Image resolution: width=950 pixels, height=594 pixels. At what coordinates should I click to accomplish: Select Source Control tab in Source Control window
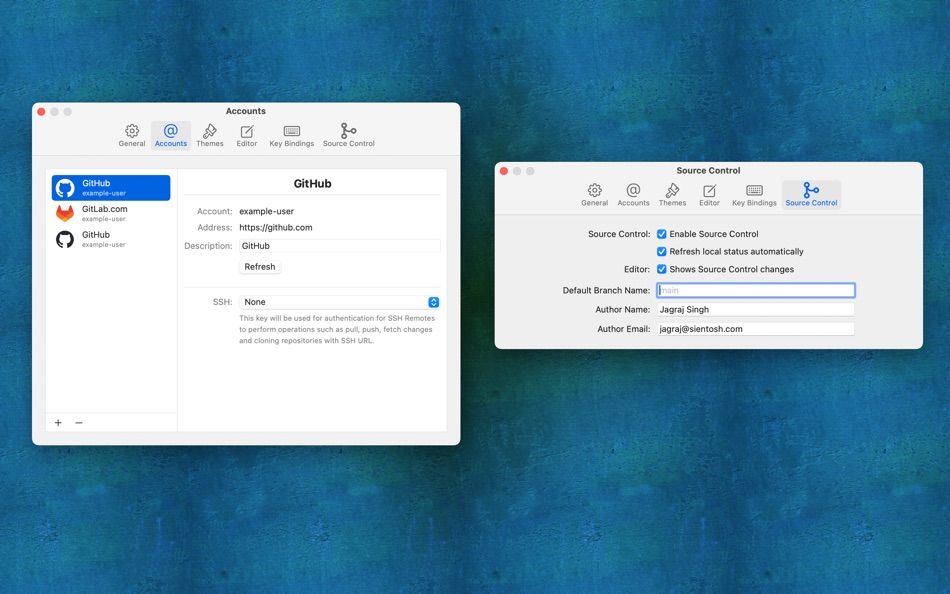811,195
